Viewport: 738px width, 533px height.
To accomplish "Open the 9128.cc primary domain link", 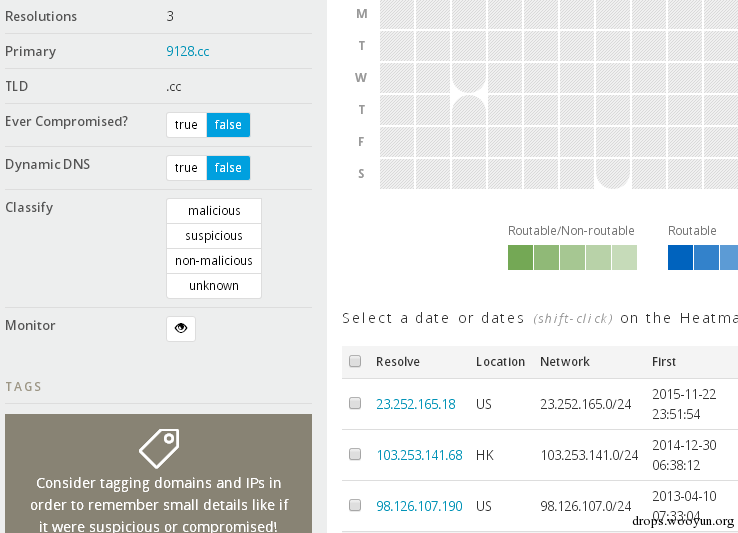I will pyautogui.click(x=188, y=52).
